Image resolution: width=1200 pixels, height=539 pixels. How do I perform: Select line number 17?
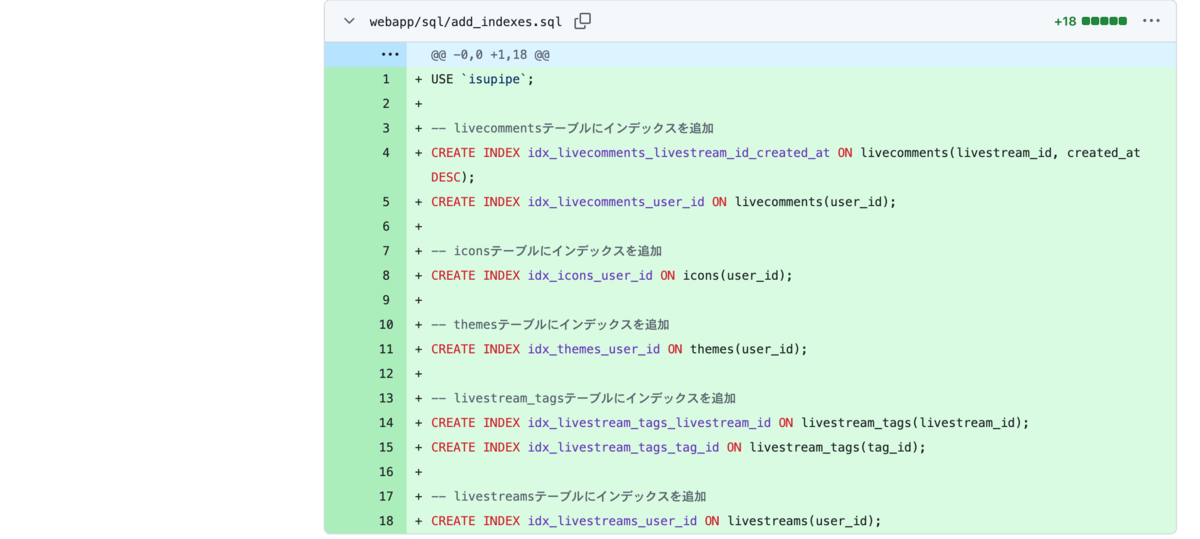(386, 496)
